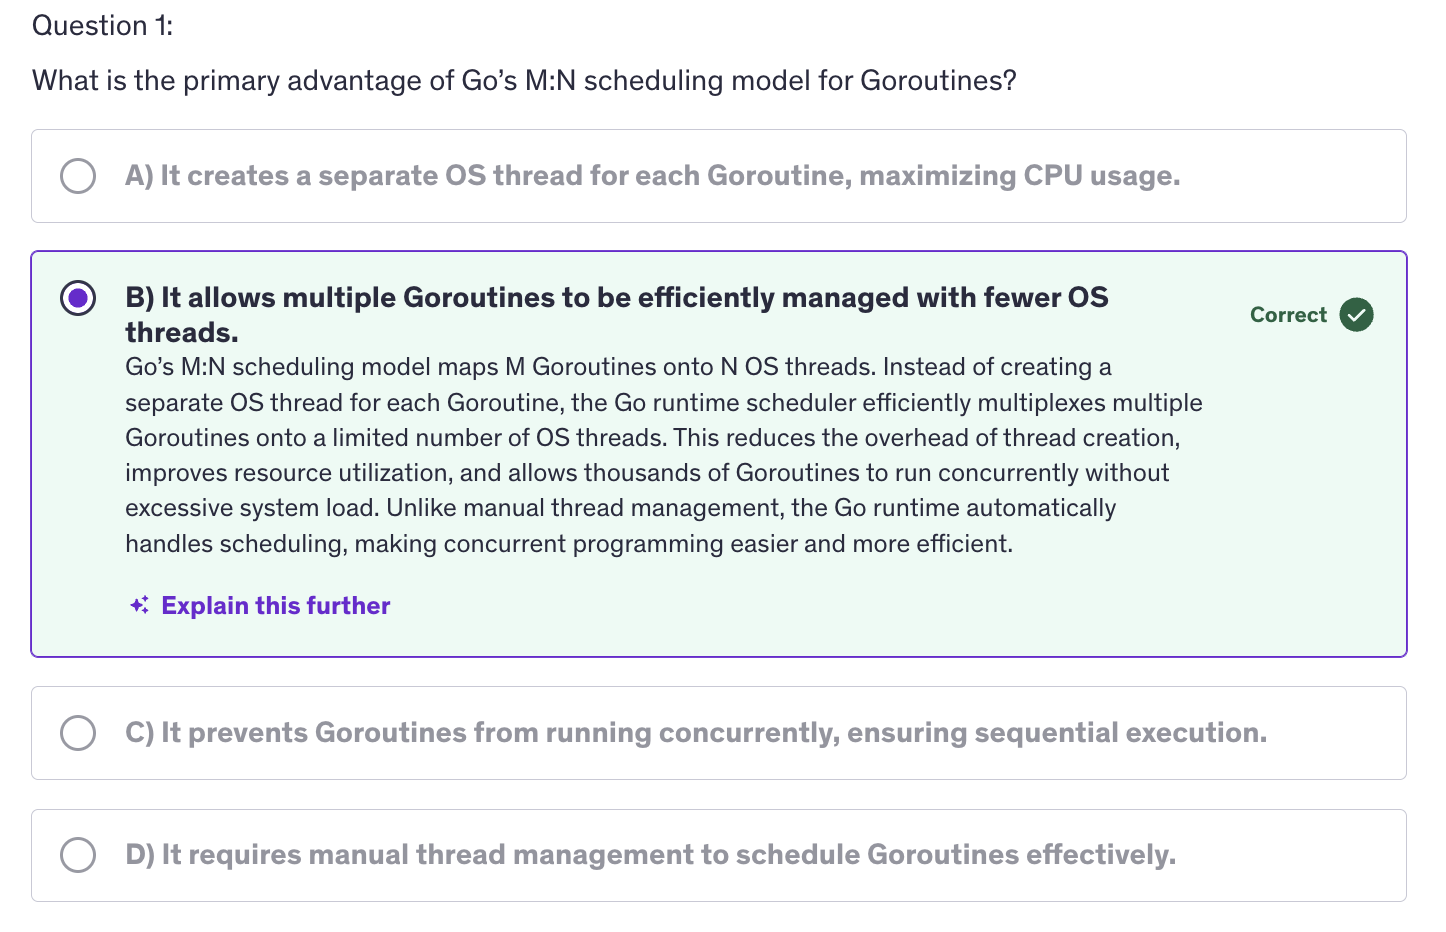Click the word 'threads.' ending option B's title
Screen dimensions: 1446x932
(182, 333)
